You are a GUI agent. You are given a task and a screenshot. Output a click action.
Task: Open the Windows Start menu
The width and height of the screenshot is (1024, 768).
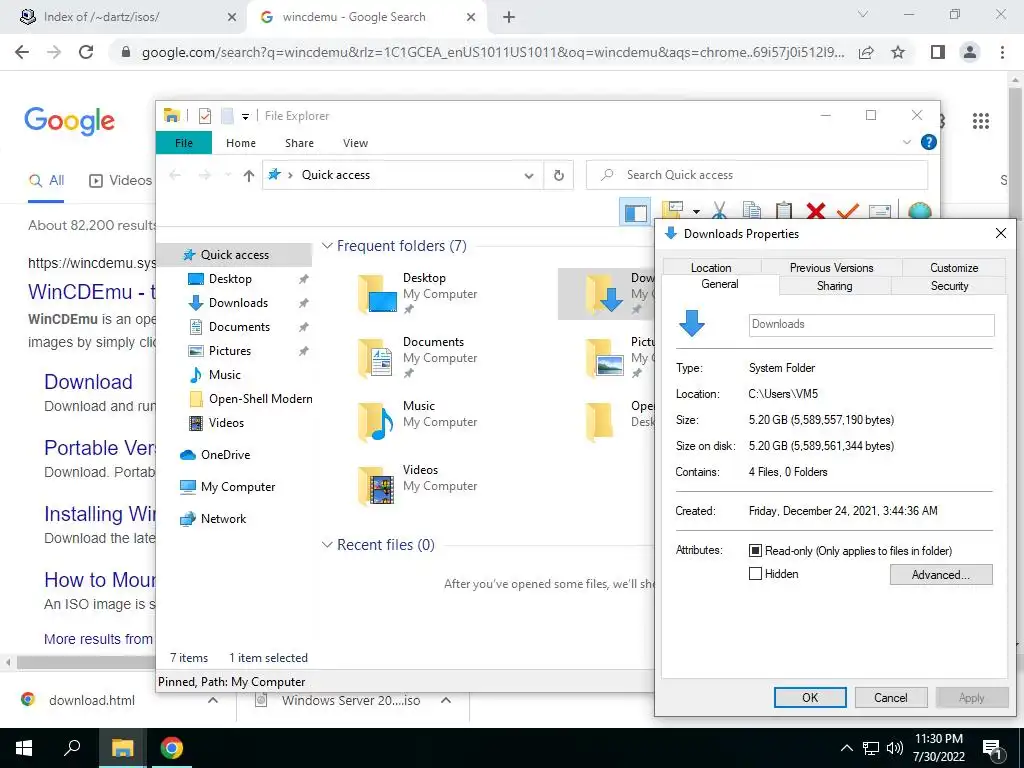[24, 748]
